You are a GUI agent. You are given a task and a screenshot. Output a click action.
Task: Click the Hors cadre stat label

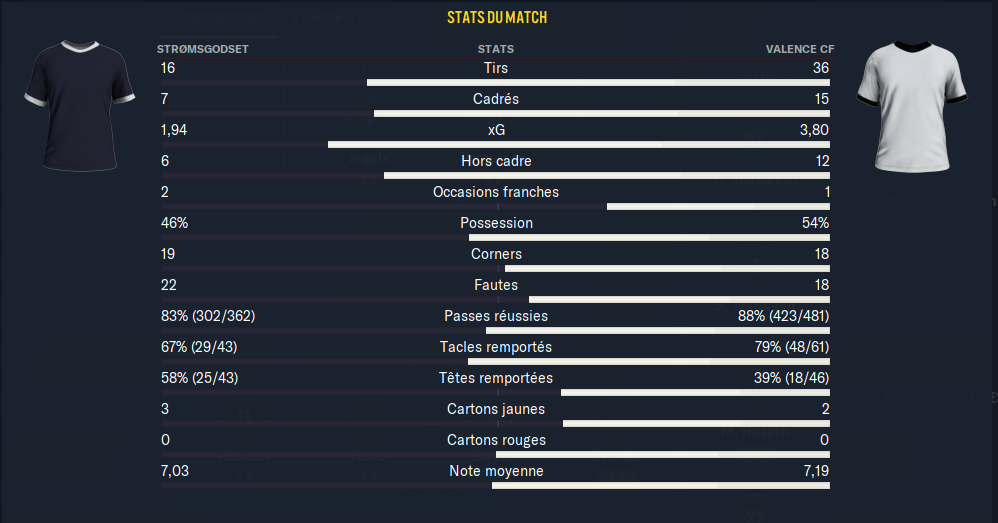496,161
